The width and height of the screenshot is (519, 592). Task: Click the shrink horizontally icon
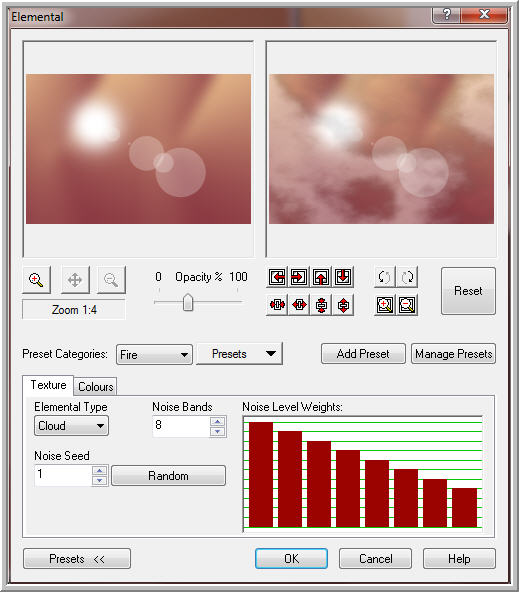(277, 305)
